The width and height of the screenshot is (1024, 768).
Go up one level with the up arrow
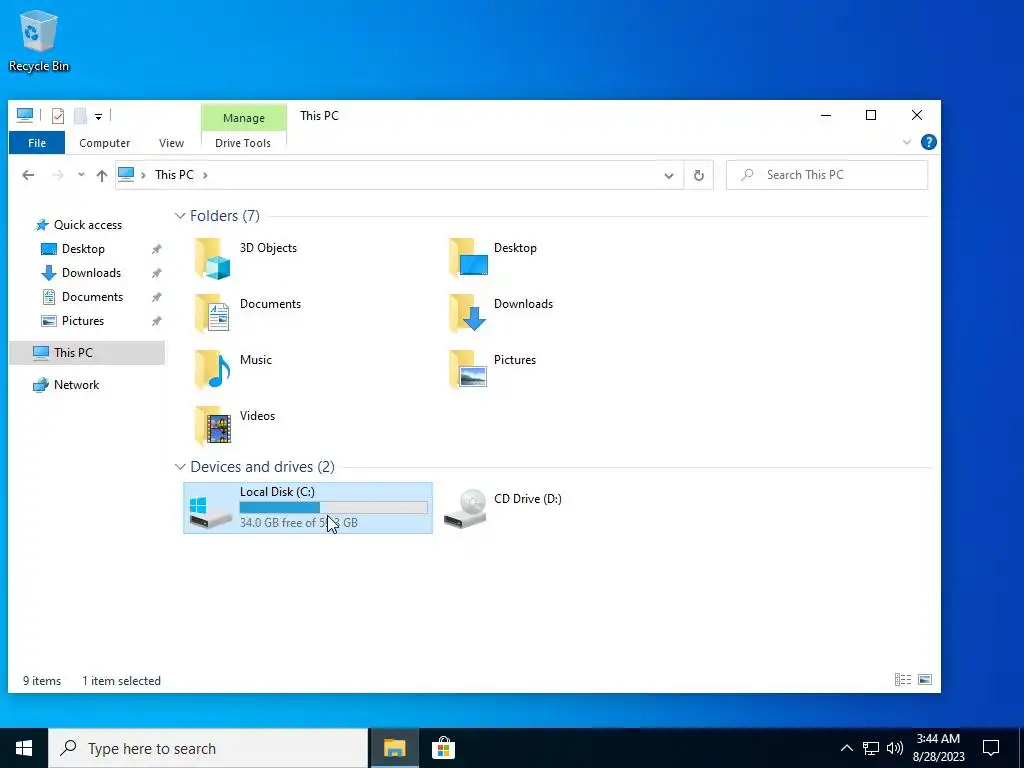pos(101,175)
